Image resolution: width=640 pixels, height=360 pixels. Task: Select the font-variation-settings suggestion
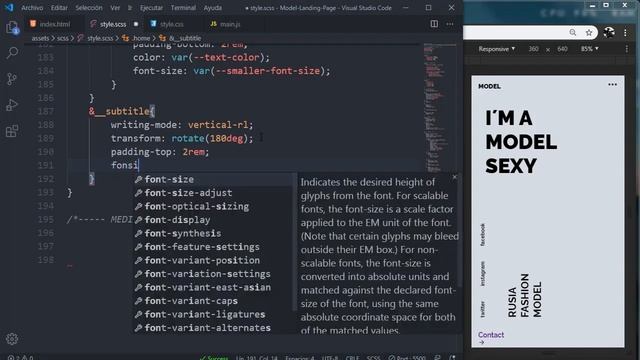[x=213, y=273]
